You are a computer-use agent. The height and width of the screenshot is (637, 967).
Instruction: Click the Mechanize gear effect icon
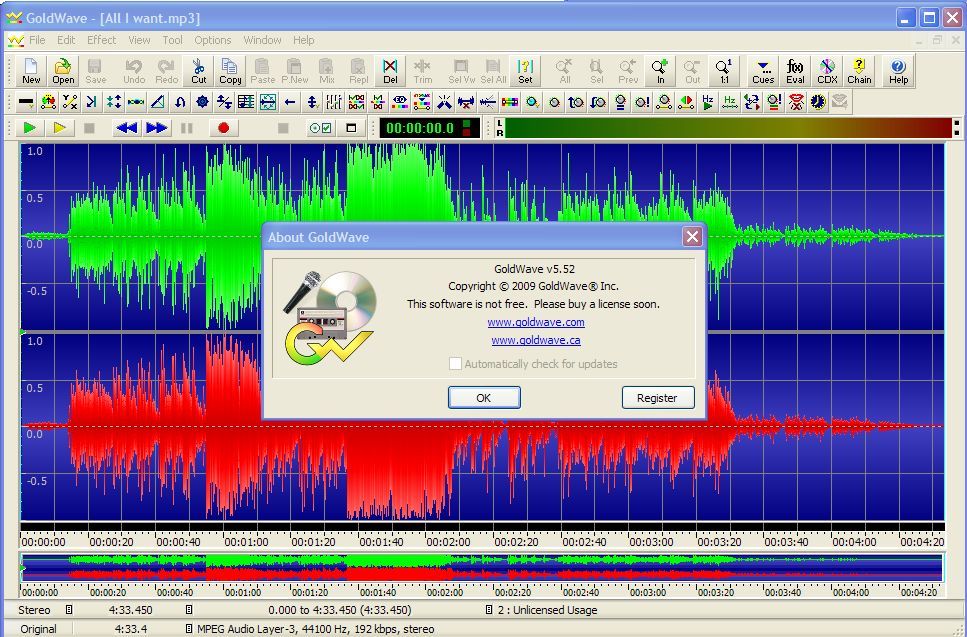(202, 102)
